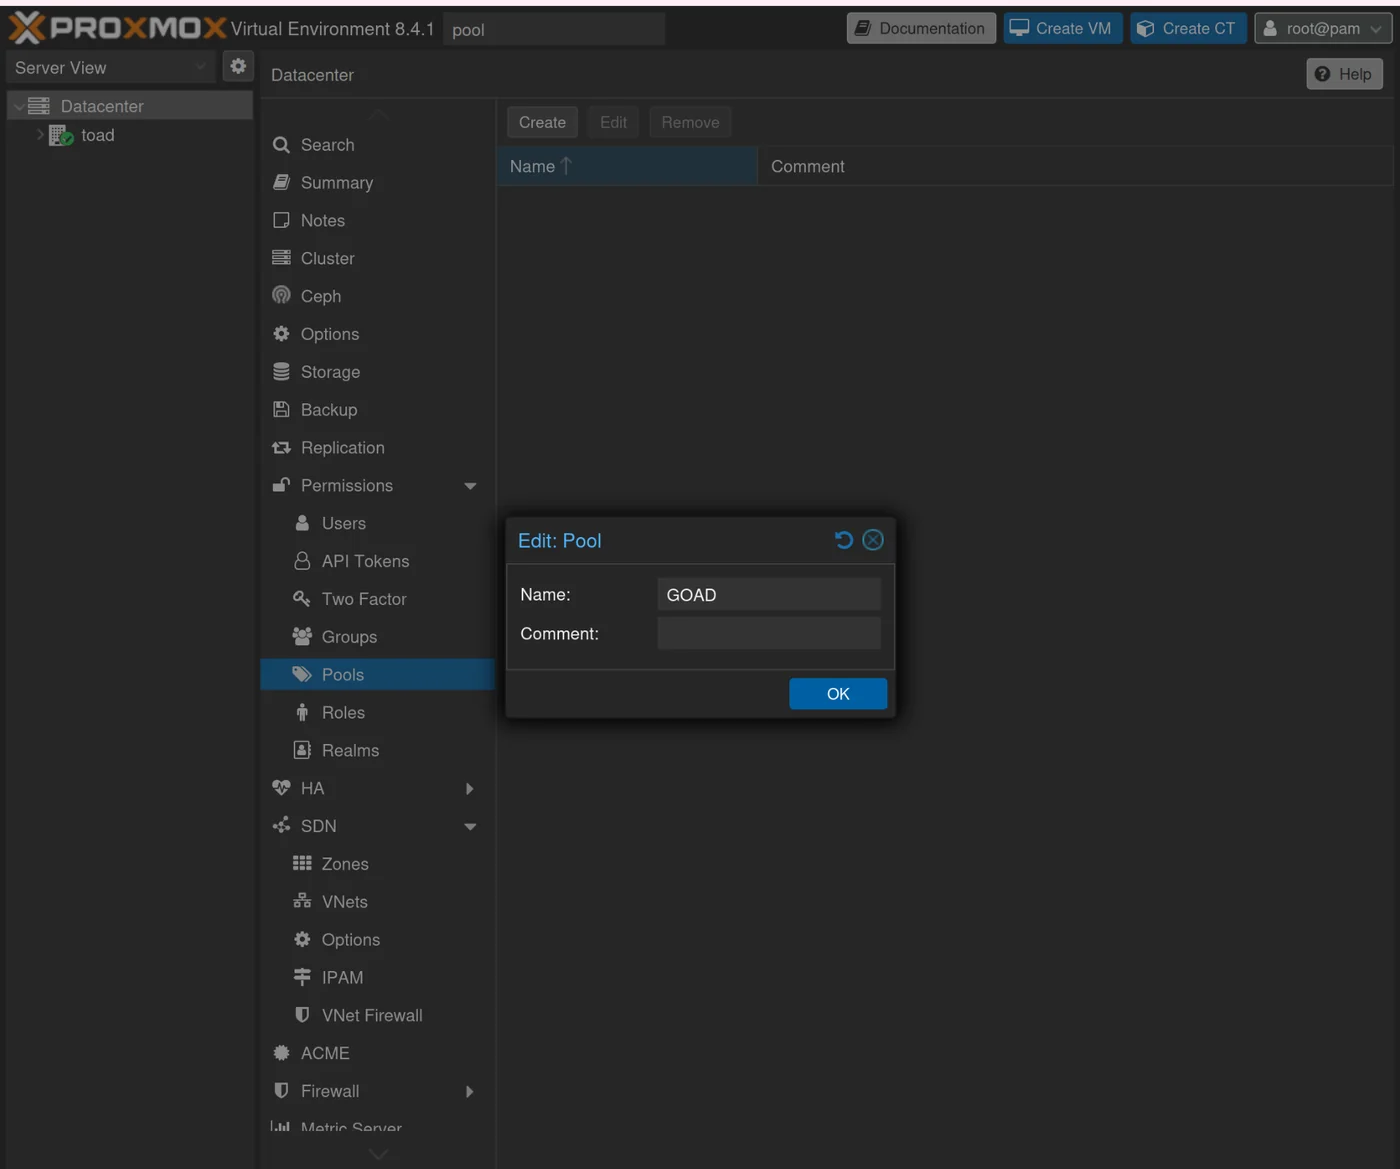This screenshot has width=1400, height=1169.
Task: Open the Ceph section
Action: click(x=320, y=296)
